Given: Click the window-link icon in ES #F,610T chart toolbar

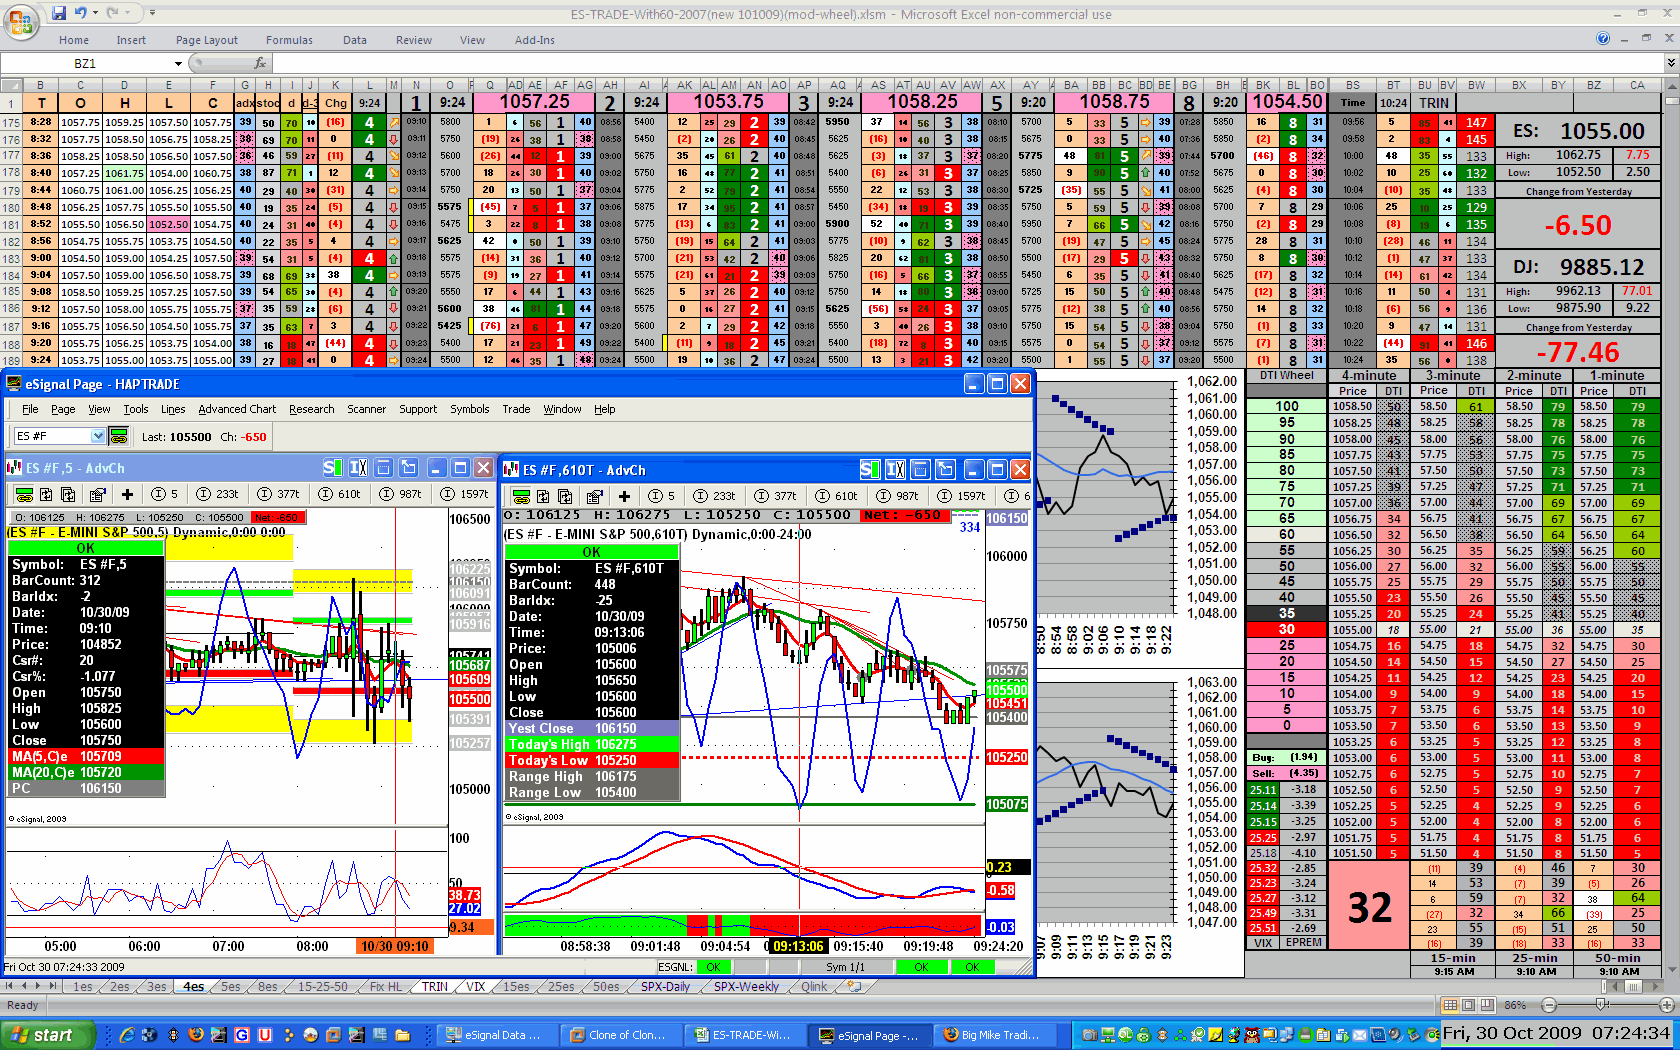Looking at the screenshot, I should click(521, 496).
